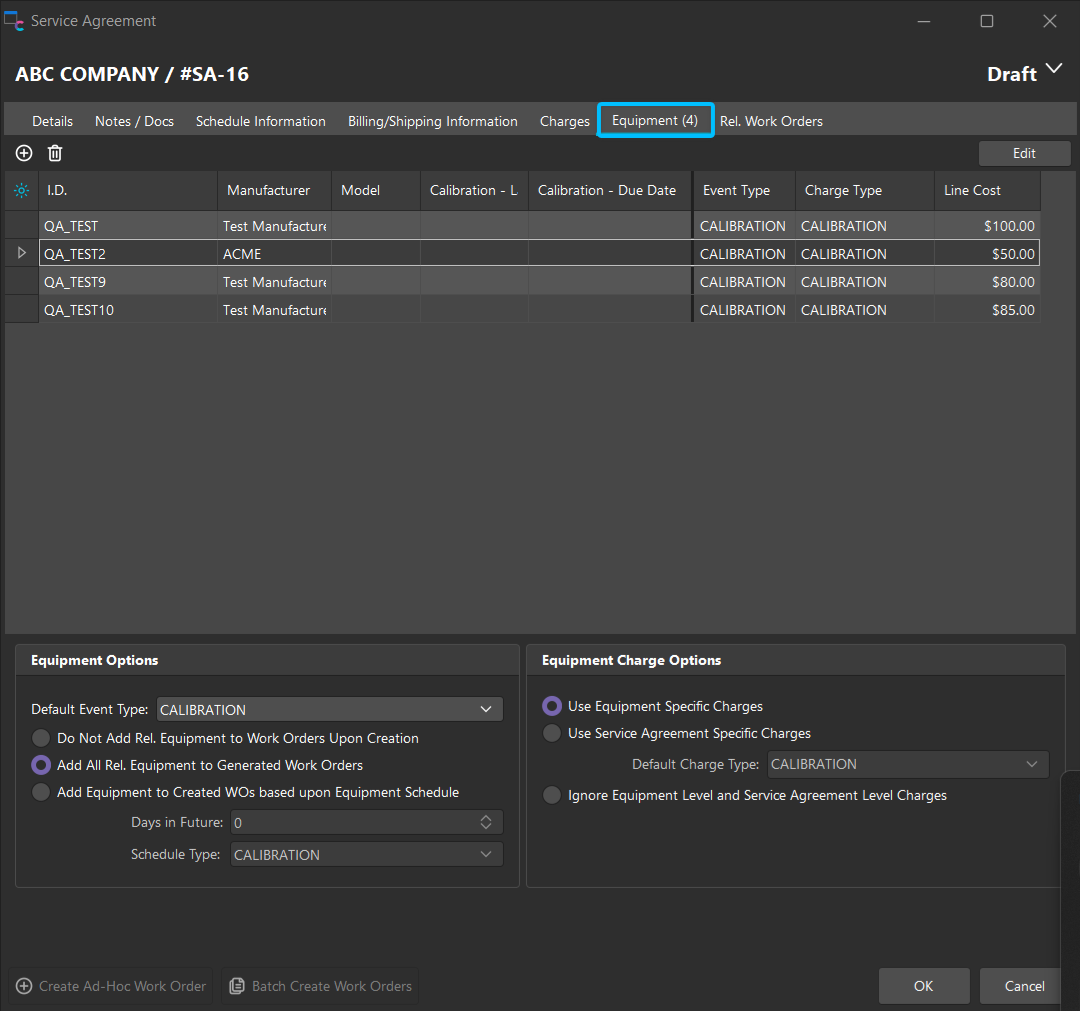Click the grid column settings gear icon
This screenshot has height=1011, width=1080.
pos(22,190)
